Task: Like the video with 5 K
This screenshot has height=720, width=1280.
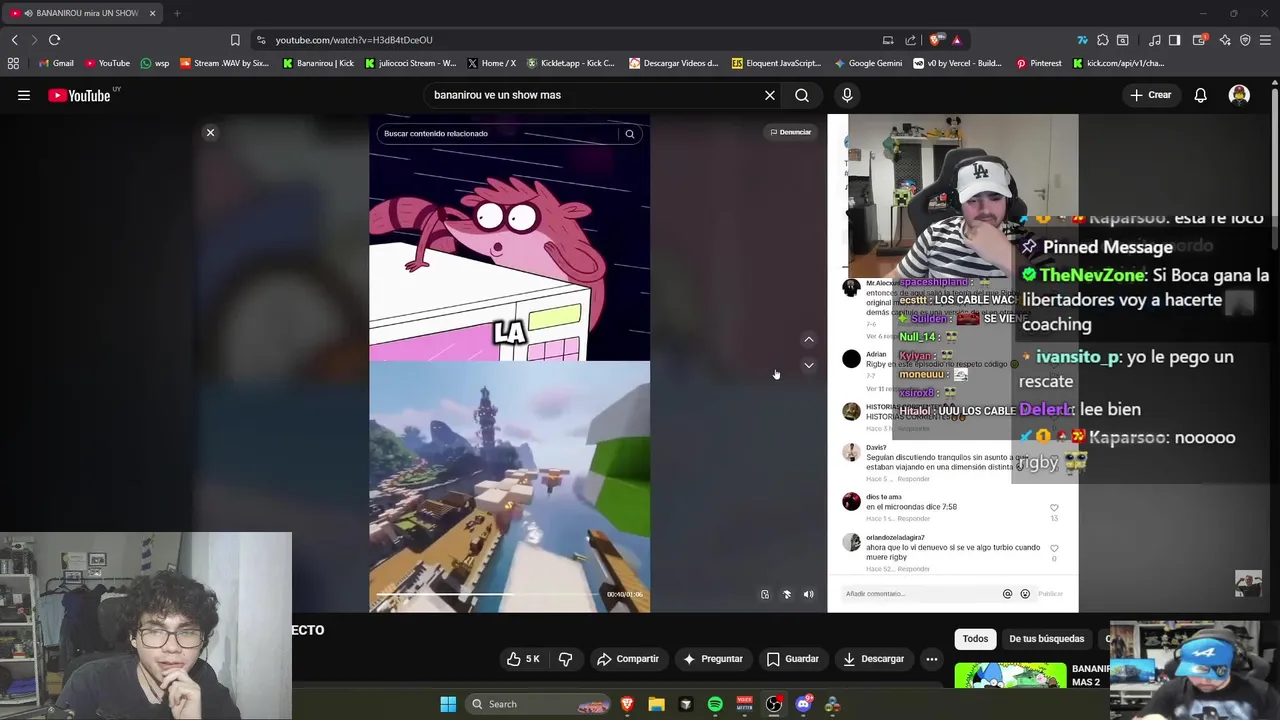Action: point(523,659)
